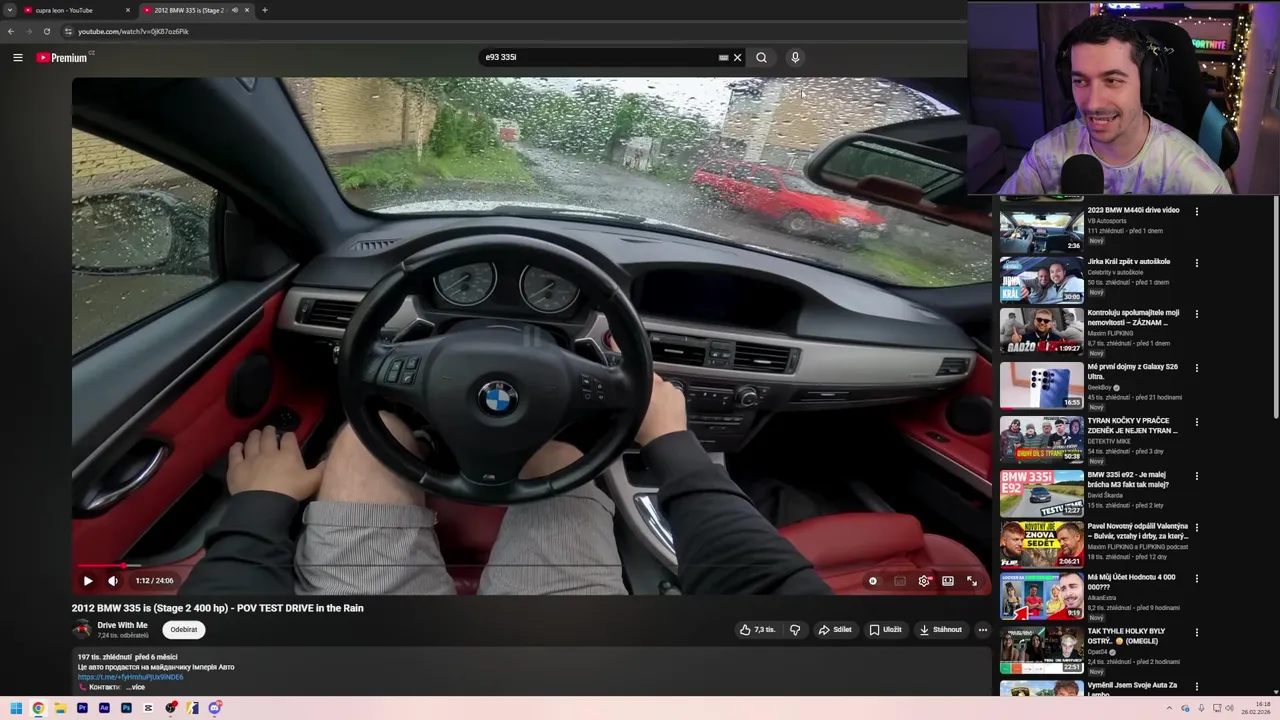Click the Uložit save button
This screenshot has width=1280, height=720.
885,630
